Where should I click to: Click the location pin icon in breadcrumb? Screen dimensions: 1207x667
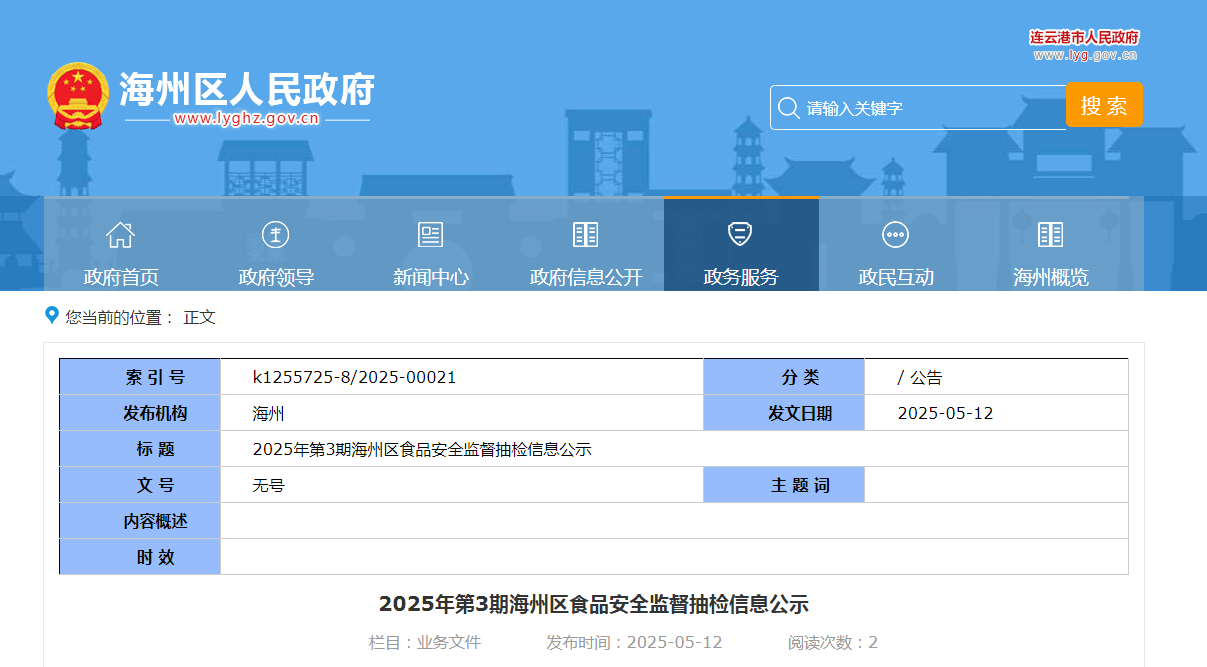(x=52, y=316)
